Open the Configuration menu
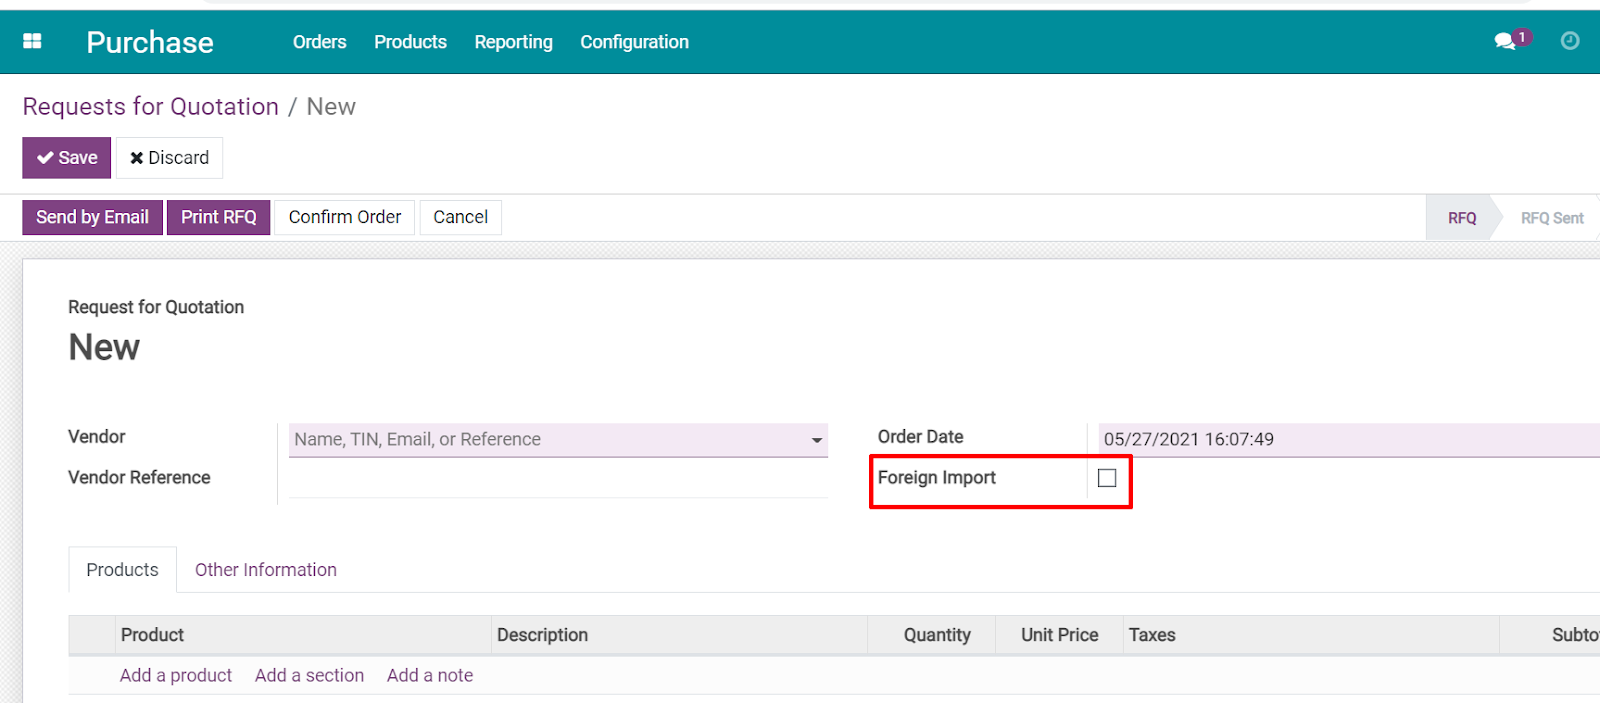Screen dimensions: 1600x703 (x=634, y=42)
